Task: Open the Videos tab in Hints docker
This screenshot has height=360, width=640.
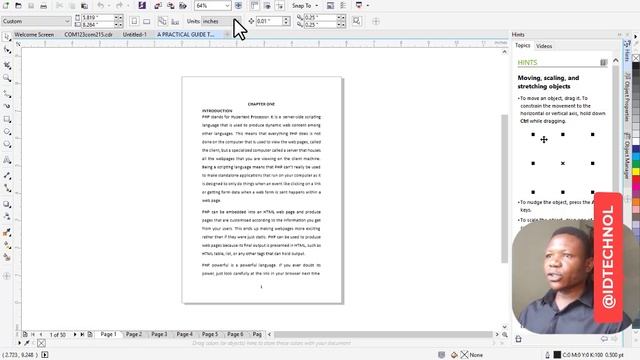Action: [544, 46]
